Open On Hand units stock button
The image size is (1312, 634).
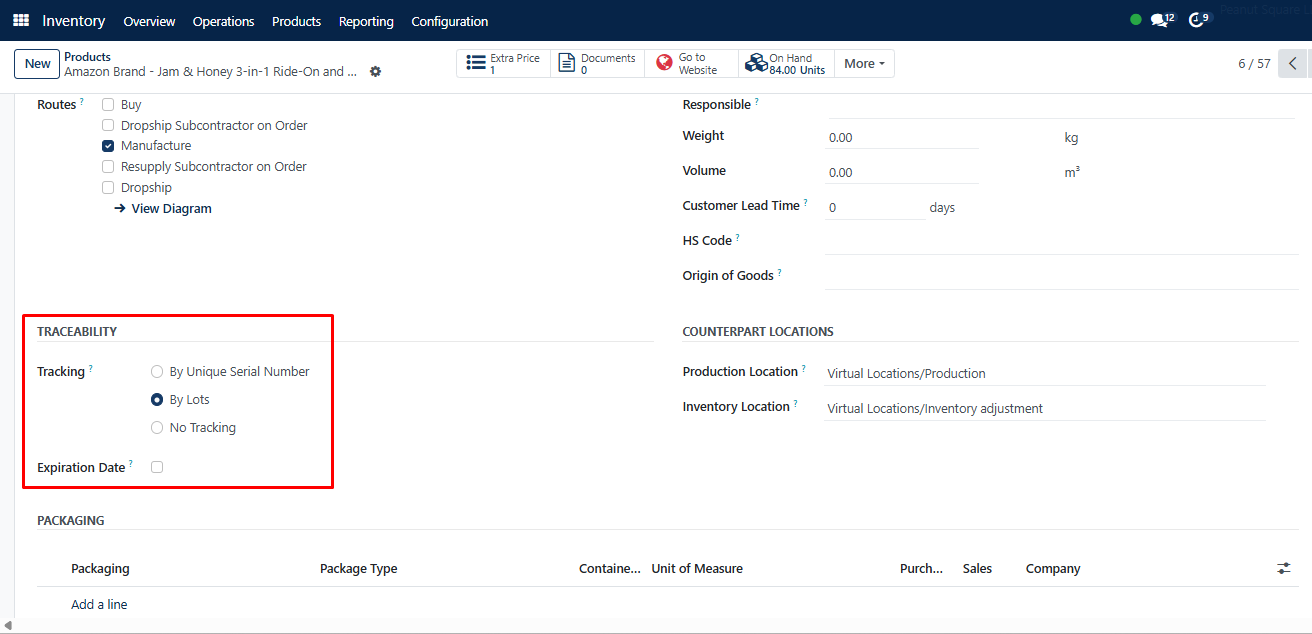click(x=786, y=64)
